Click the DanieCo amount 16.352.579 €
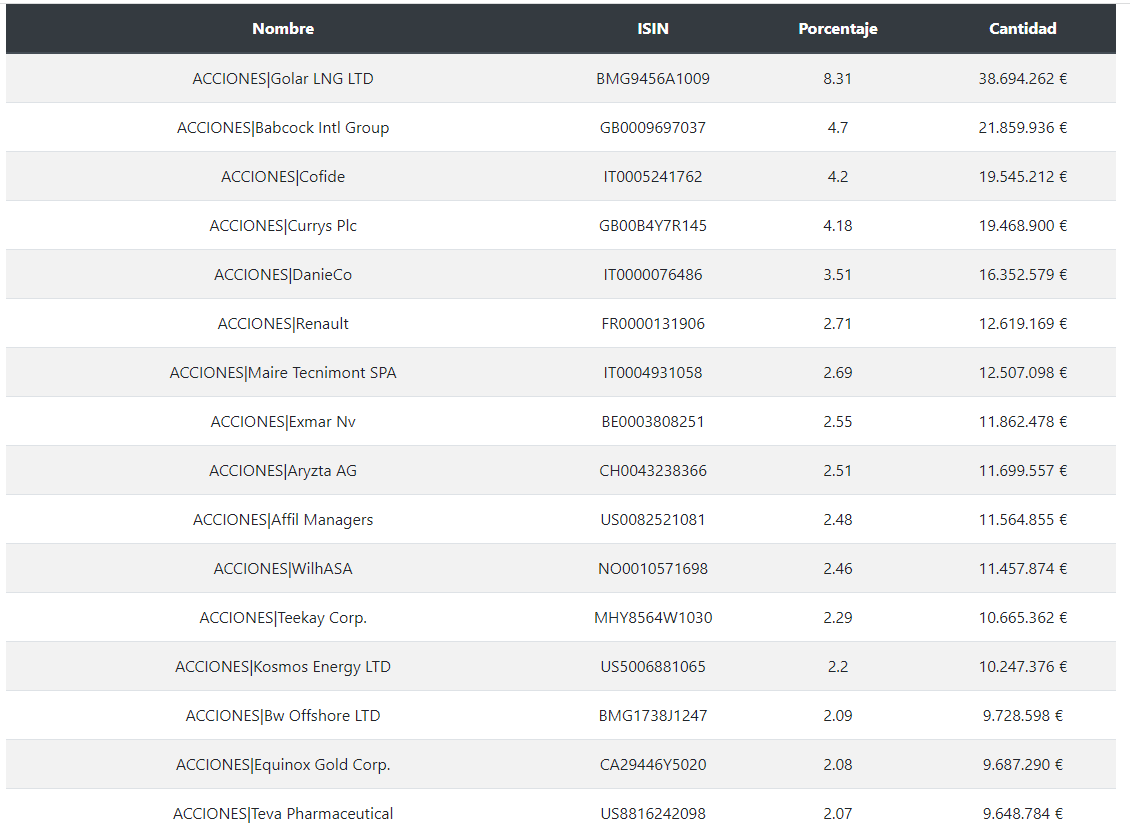Screen dimensions: 1130x826 point(1022,274)
